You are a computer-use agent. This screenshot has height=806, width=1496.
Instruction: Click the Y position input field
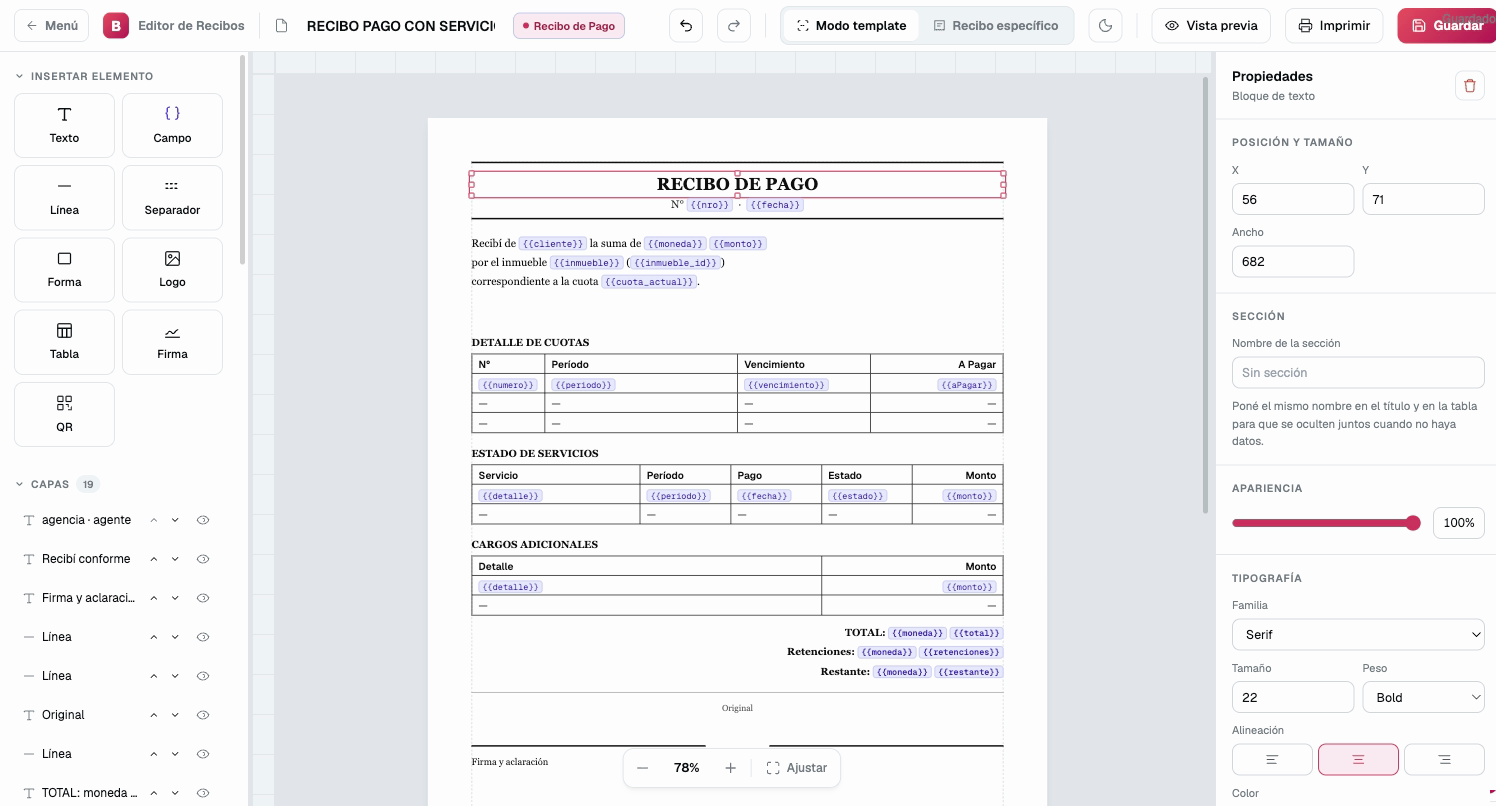coord(1423,199)
